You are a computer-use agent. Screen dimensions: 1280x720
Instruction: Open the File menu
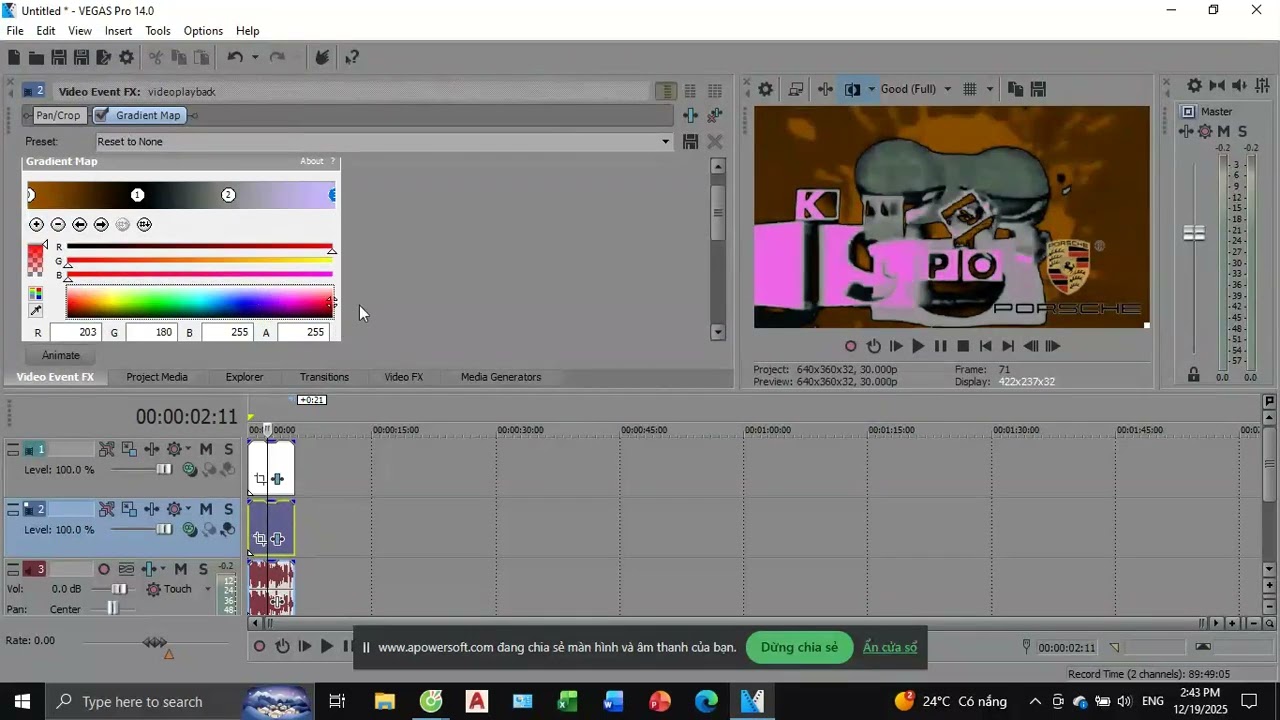click(x=15, y=31)
